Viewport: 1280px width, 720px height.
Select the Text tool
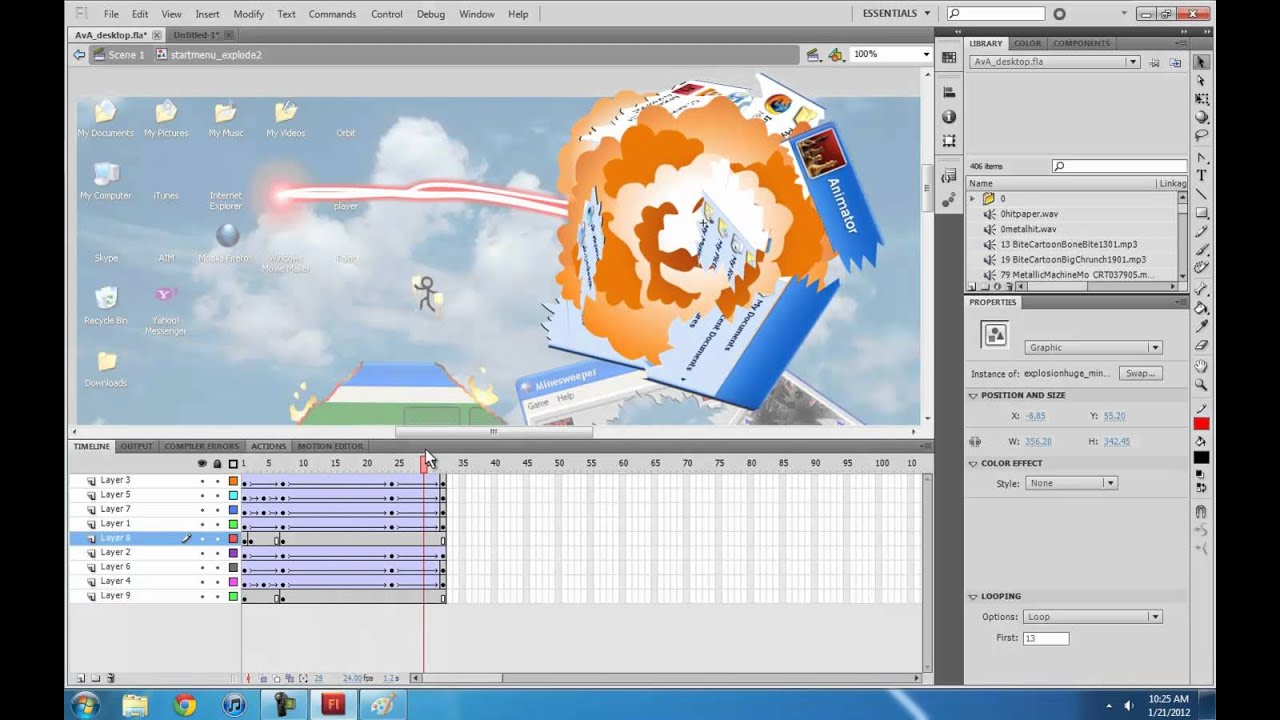click(1201, 176)
